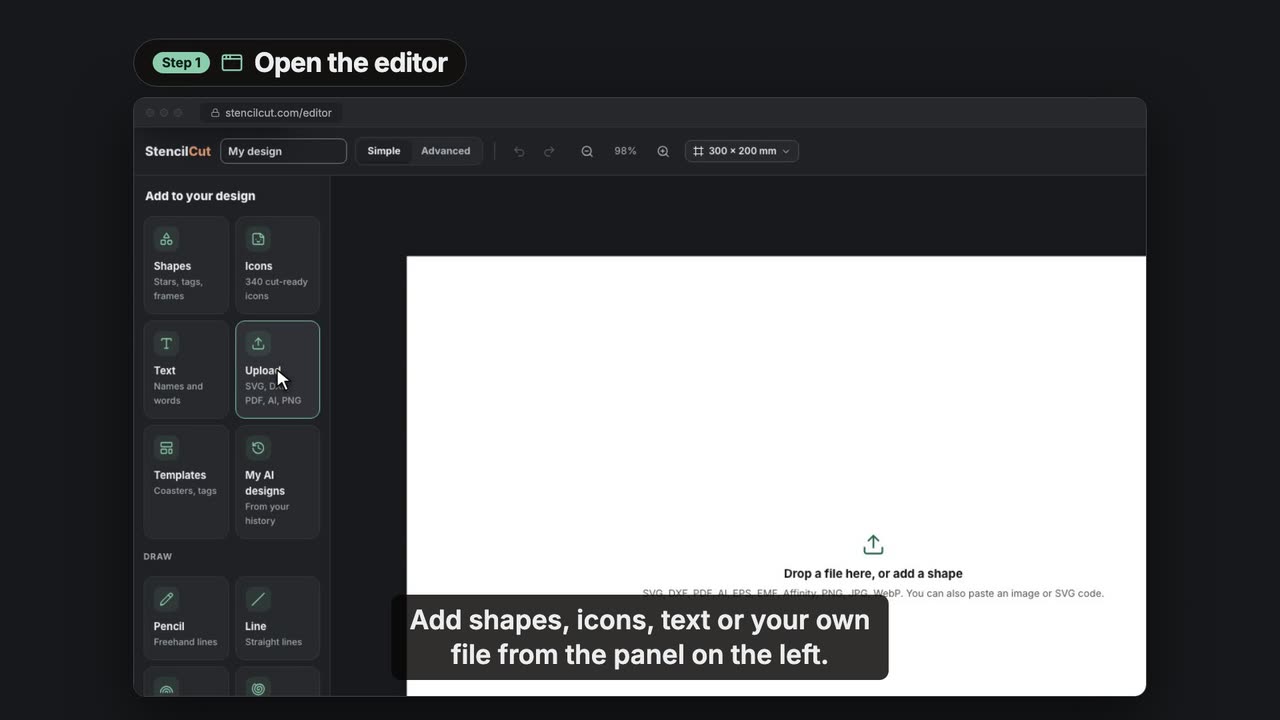The image size is (1280, 720).
Task: Zoom out with the minus magnifier
Action: (587, 152)
